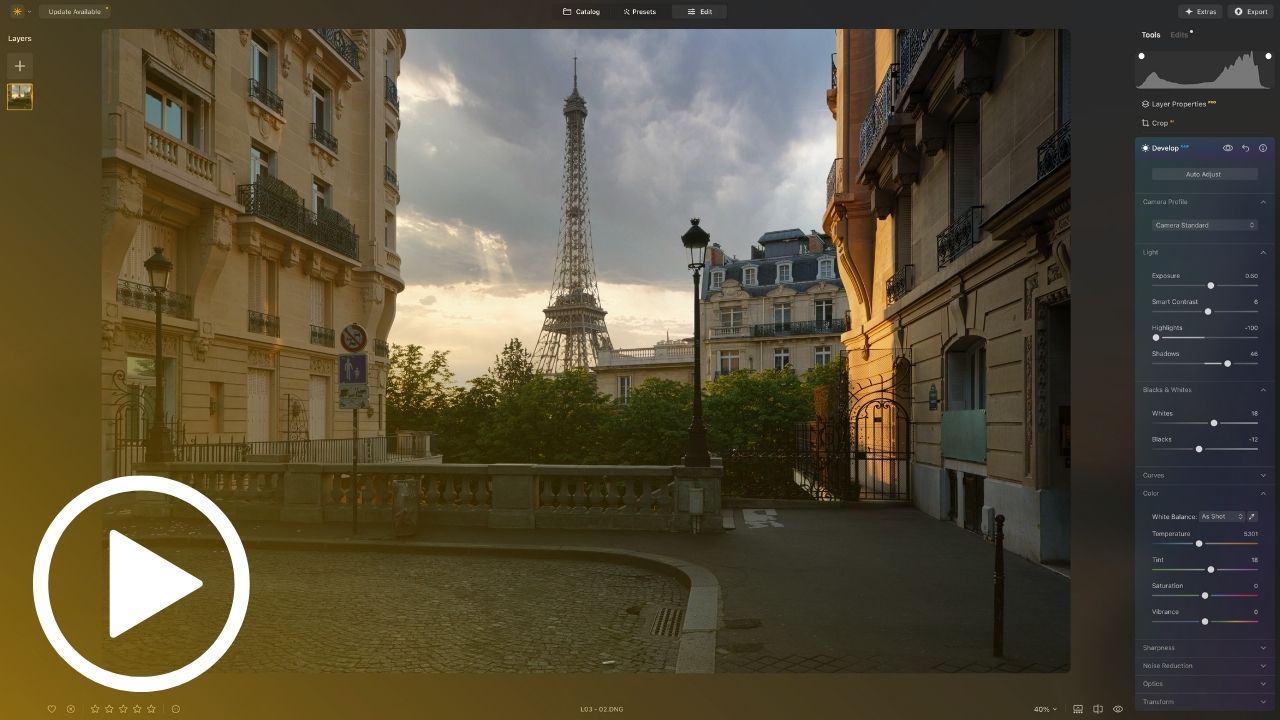Click the Auto Adjust button
Viewport: 1280px width, 720px height.
tap(1204, 174)
